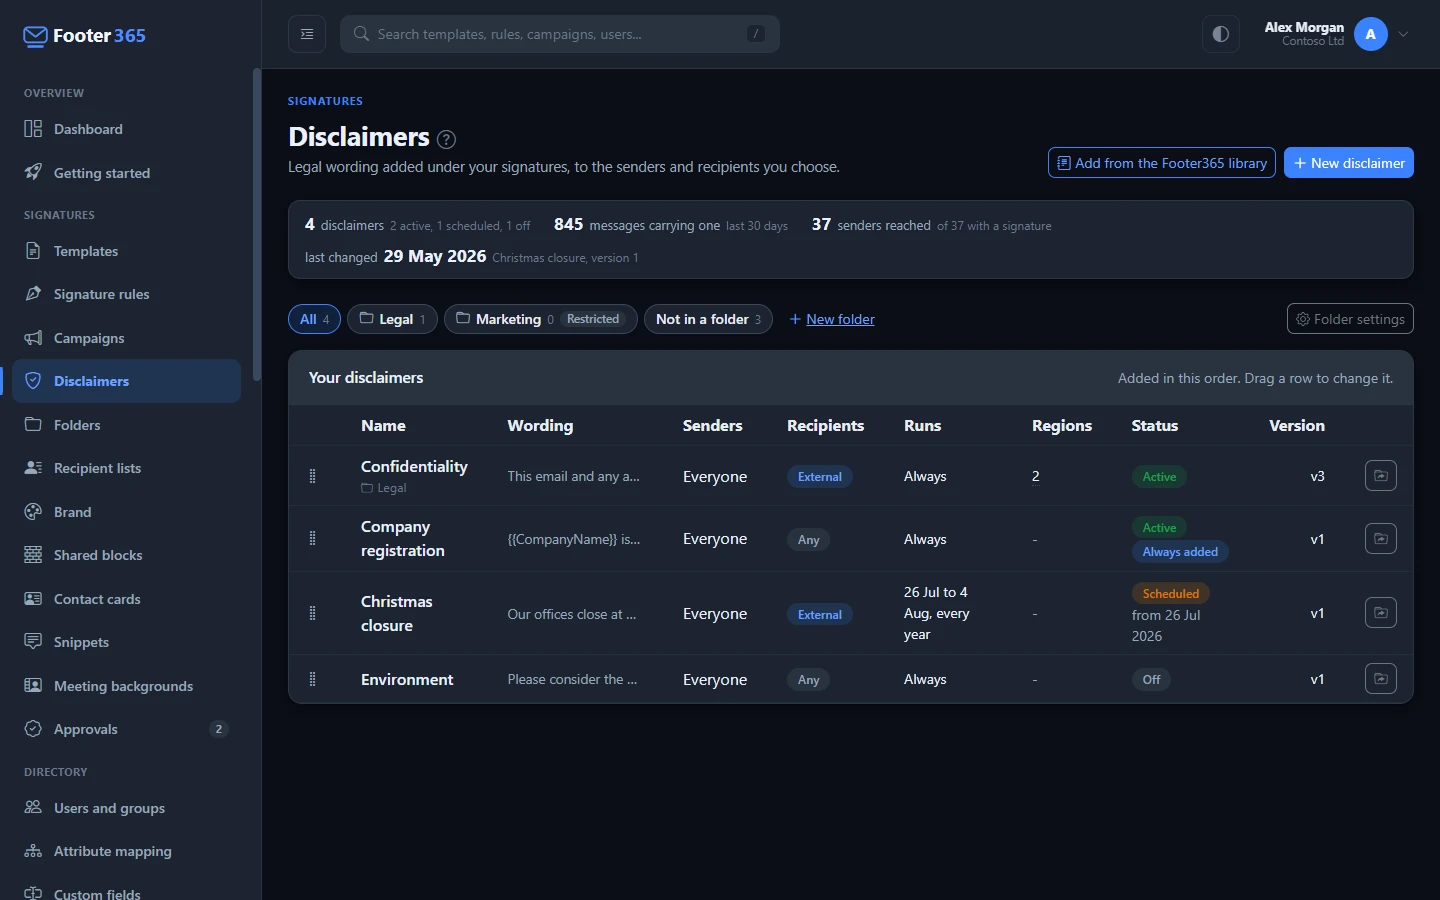Click the drag handle of Confidentiality row

[x=312, y=477]
